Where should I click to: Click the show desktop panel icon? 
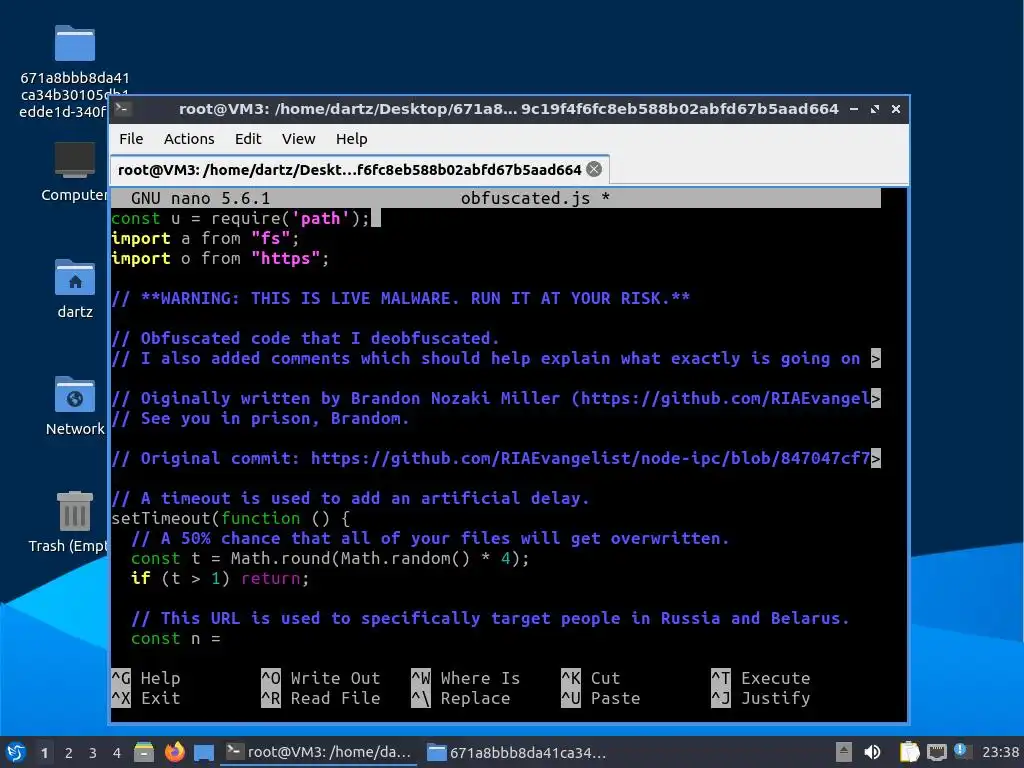tap(204, 752)
